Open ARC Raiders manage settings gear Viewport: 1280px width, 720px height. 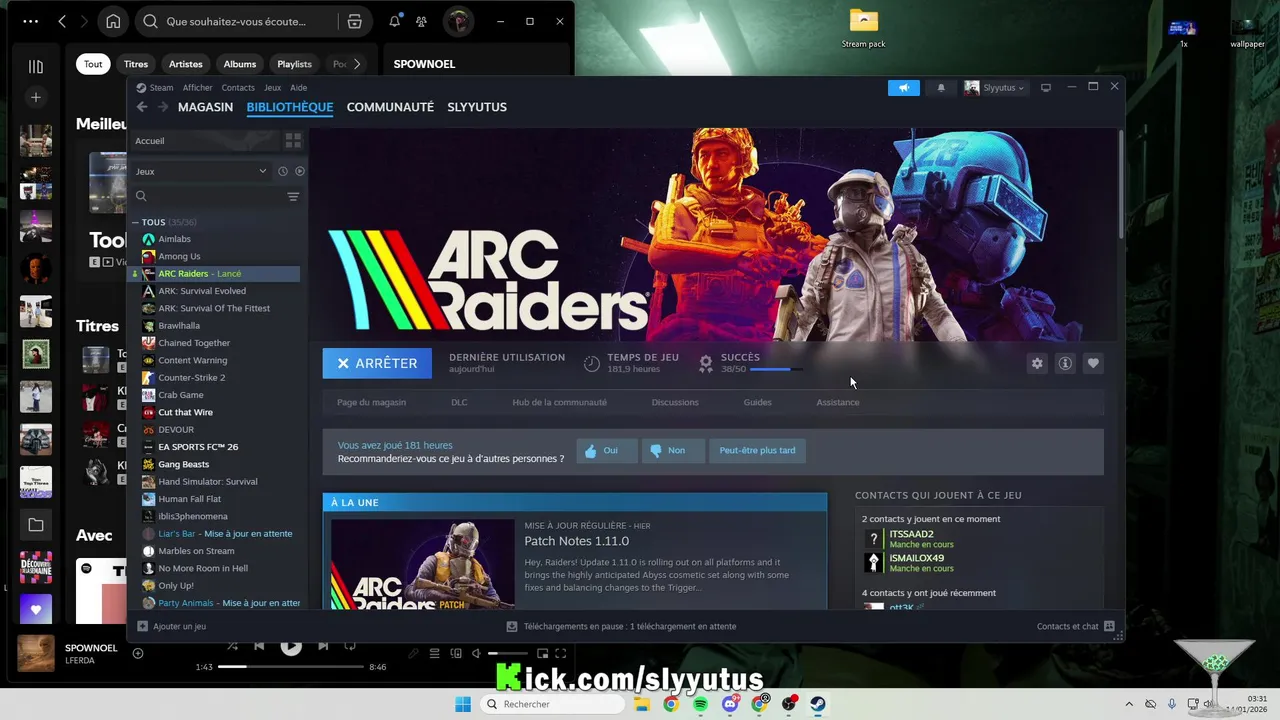tap(1037, 364)
